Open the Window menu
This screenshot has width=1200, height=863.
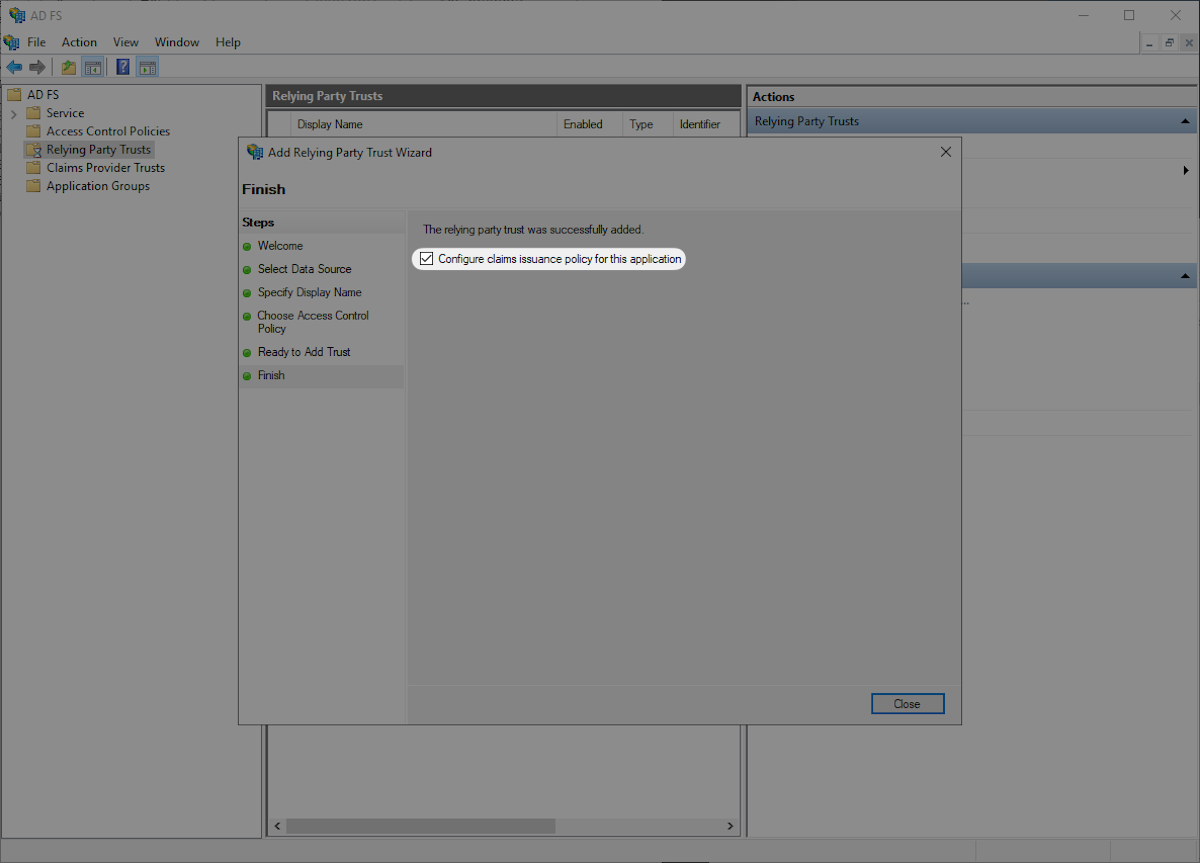177,42
